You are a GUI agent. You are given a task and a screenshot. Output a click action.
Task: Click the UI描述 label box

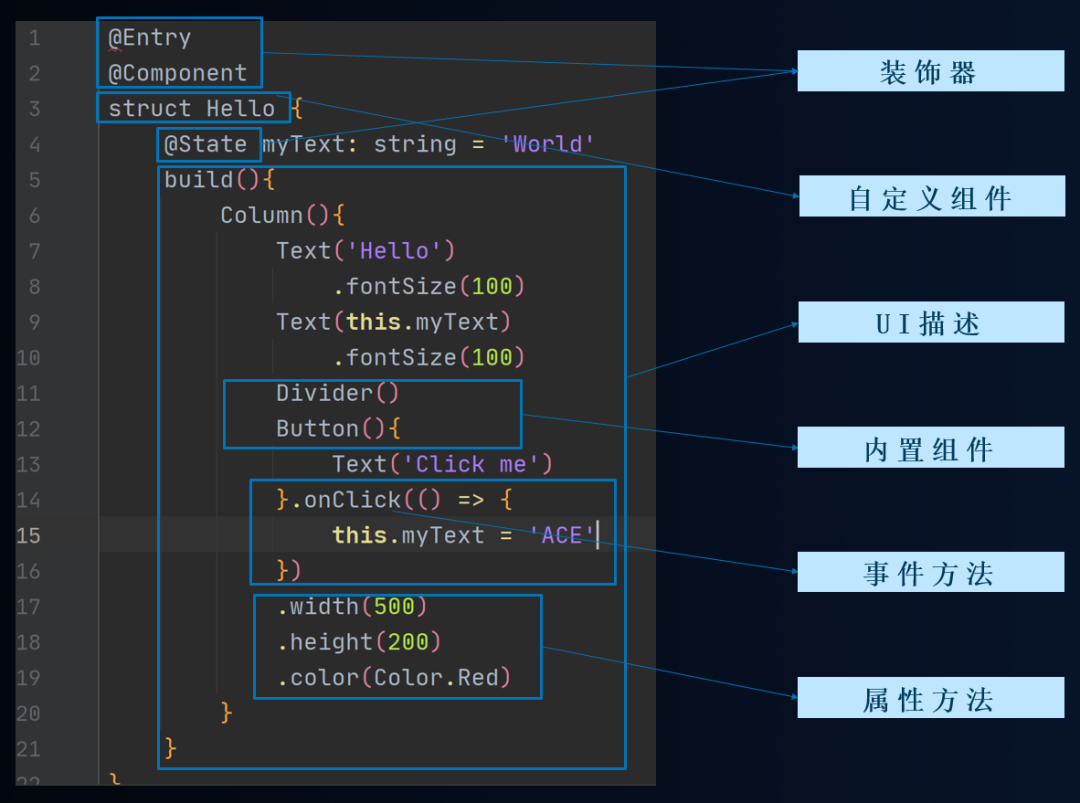[x=931, y=322]
